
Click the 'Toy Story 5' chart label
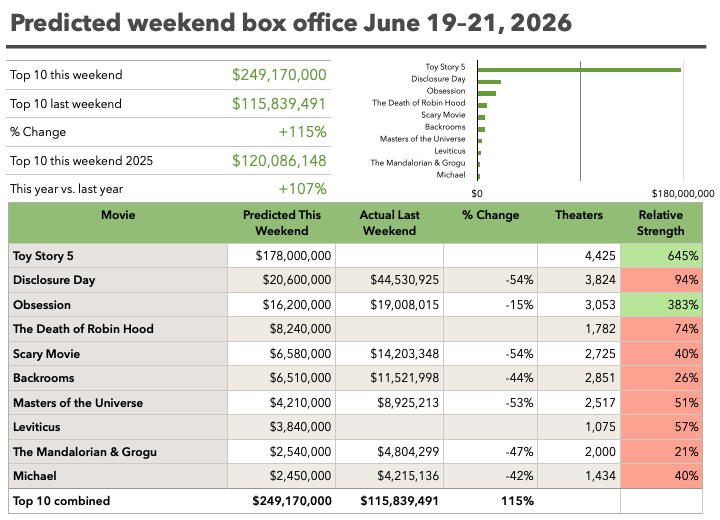[x=445, y=67]
